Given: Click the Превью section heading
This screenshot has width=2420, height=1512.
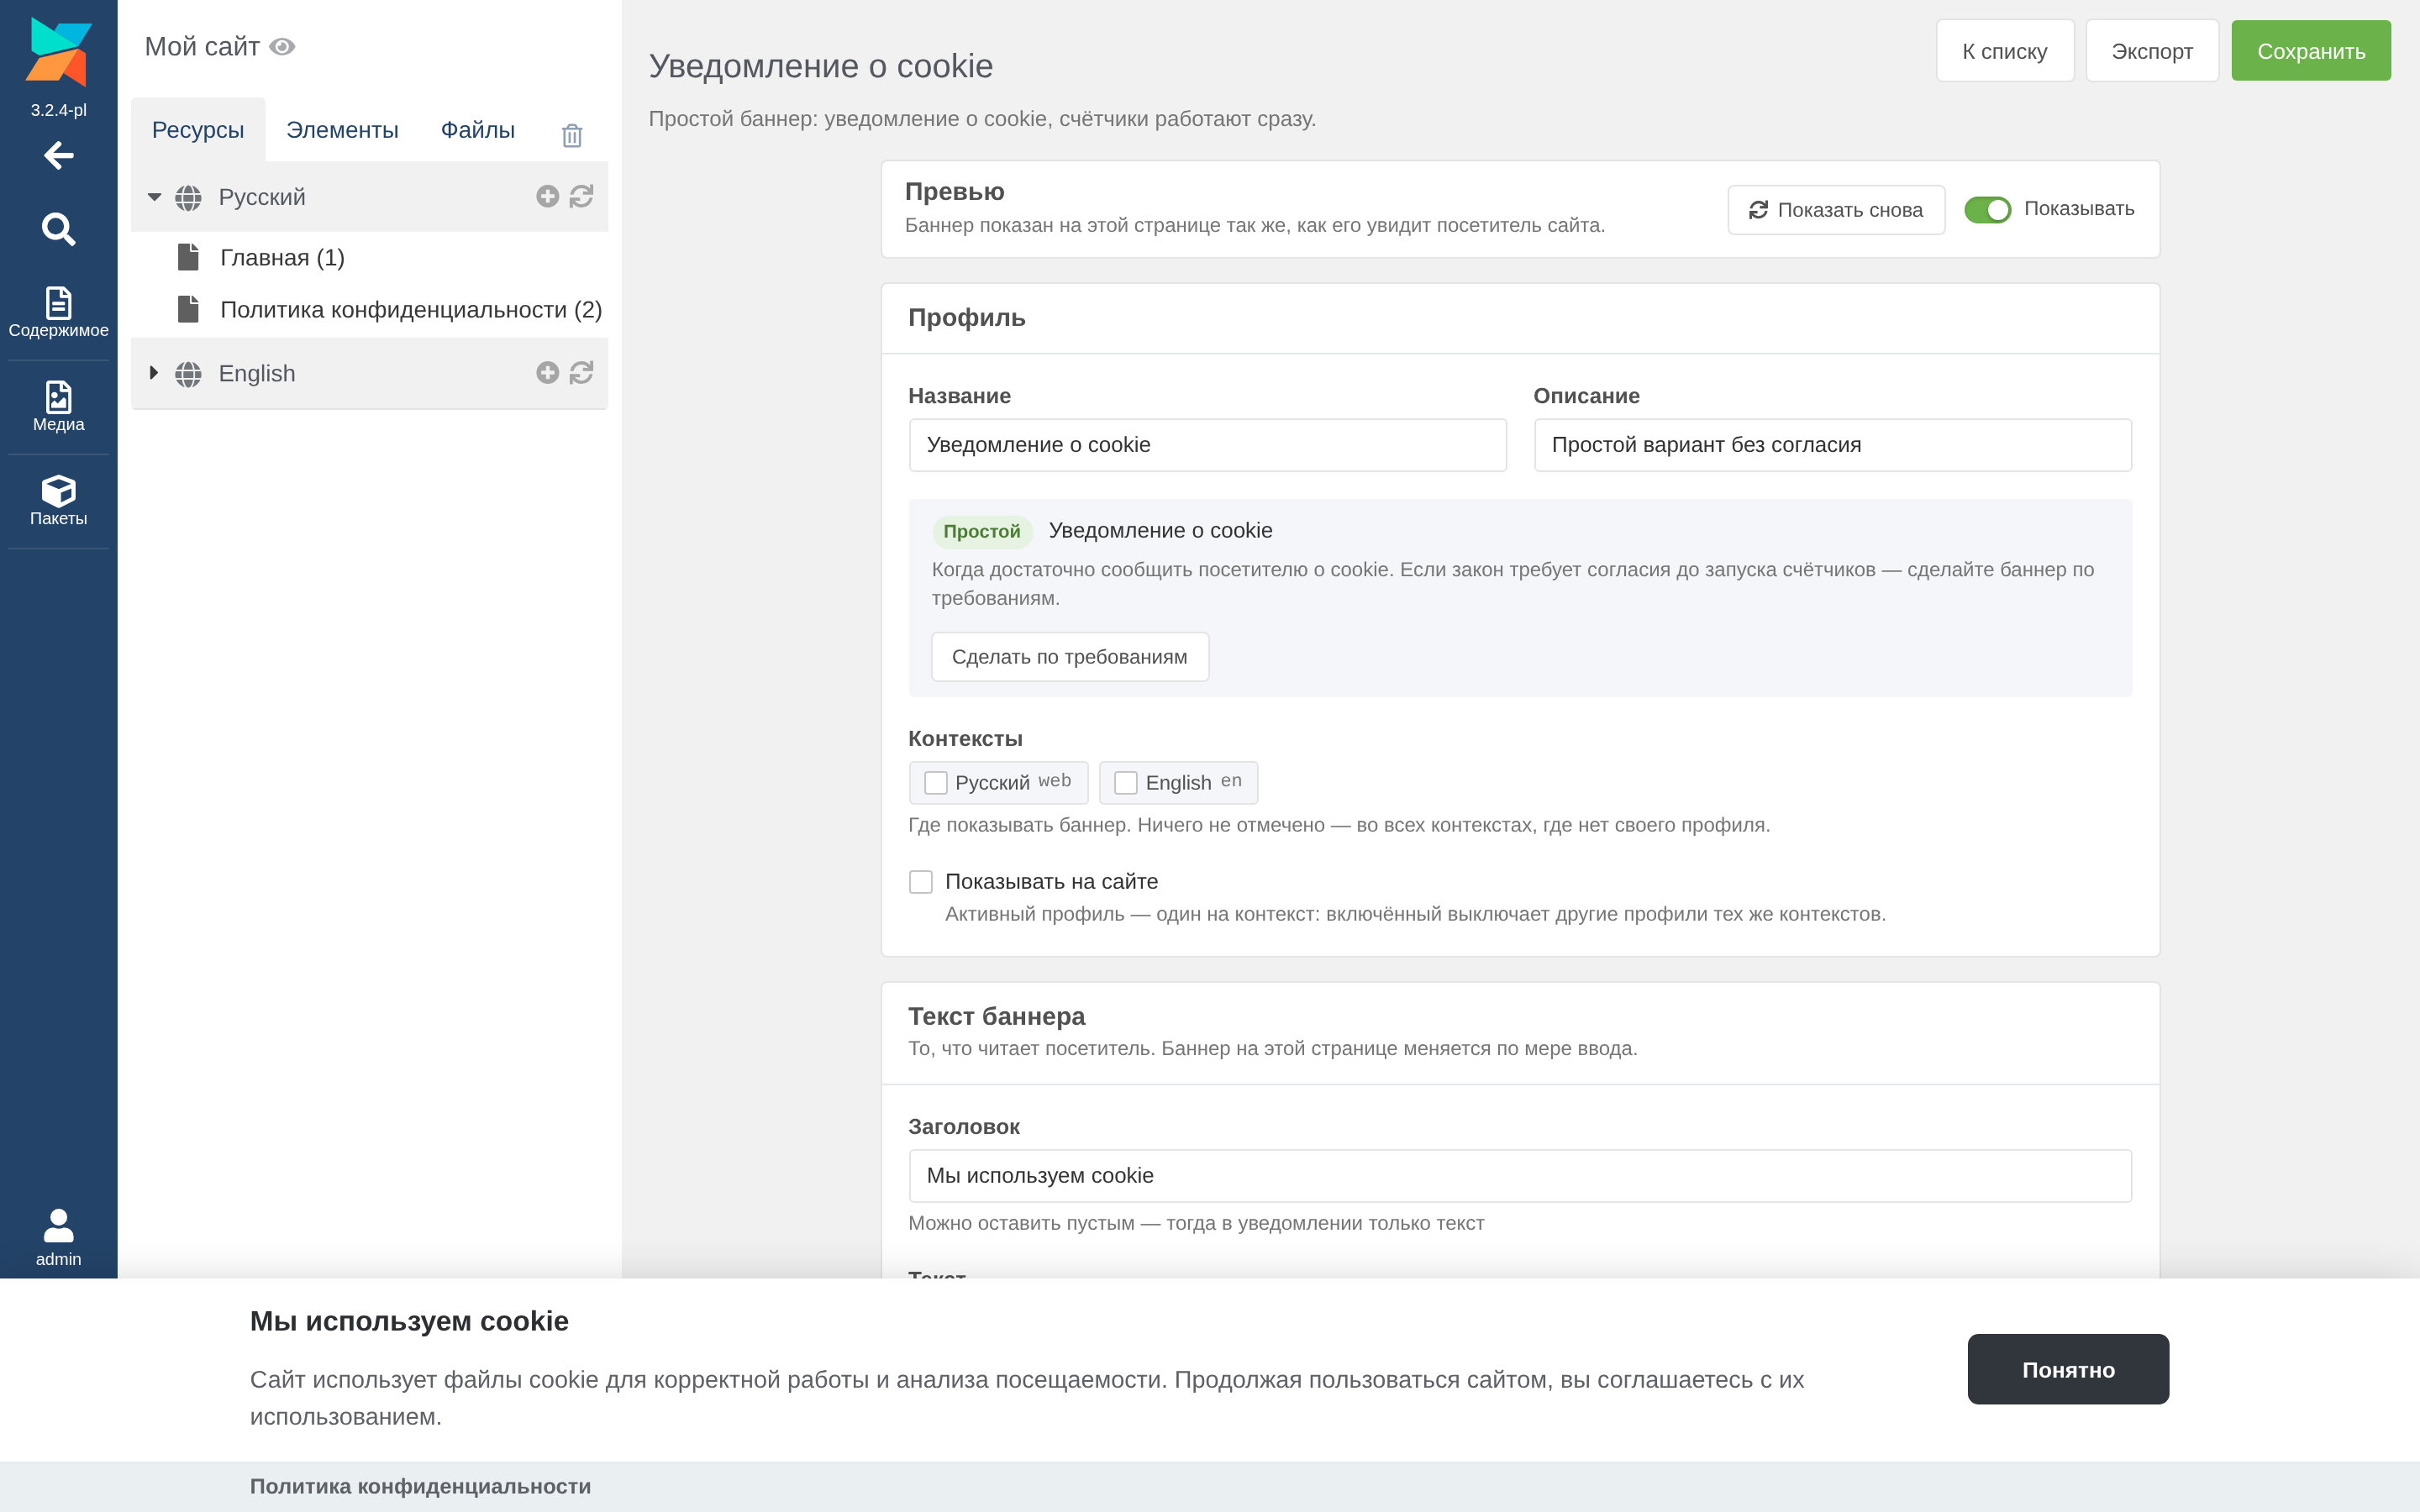Looking at the screenshot, I should click(955, 191).
